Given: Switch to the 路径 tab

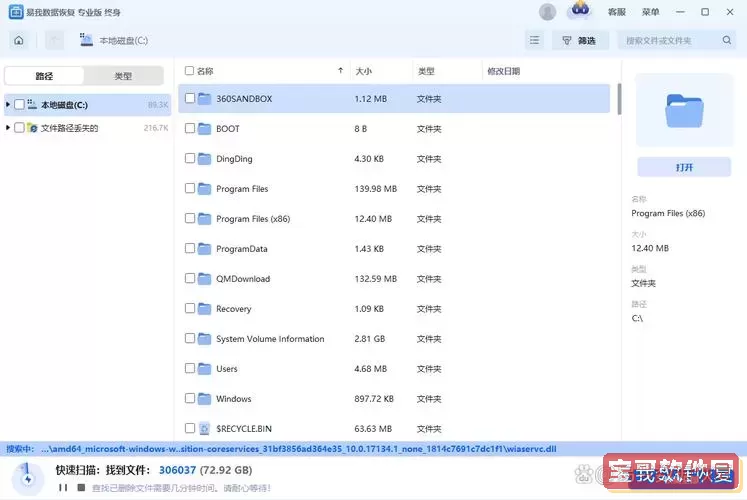Looking at the screenshot, I should click(x=44, y=76).
